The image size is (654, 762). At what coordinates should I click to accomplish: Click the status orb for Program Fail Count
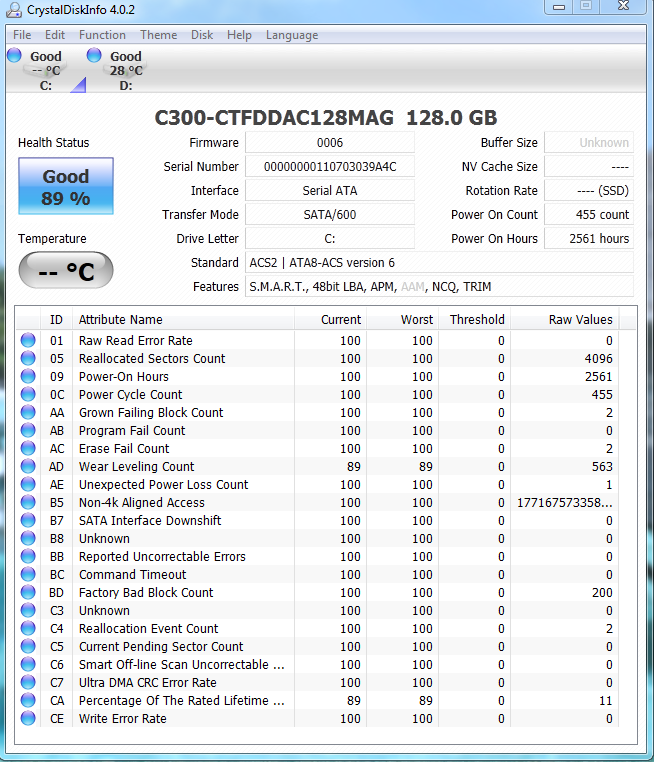point(28,430)
